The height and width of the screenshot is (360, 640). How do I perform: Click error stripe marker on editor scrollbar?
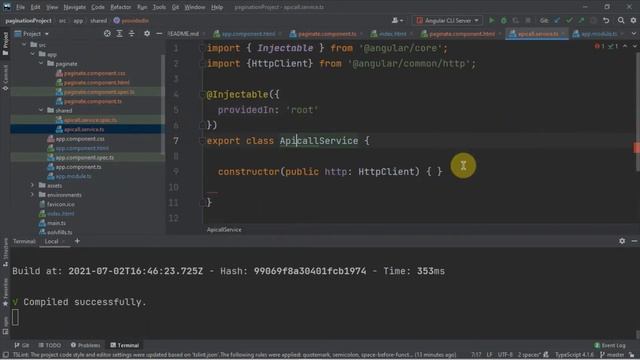click(636, 147)
